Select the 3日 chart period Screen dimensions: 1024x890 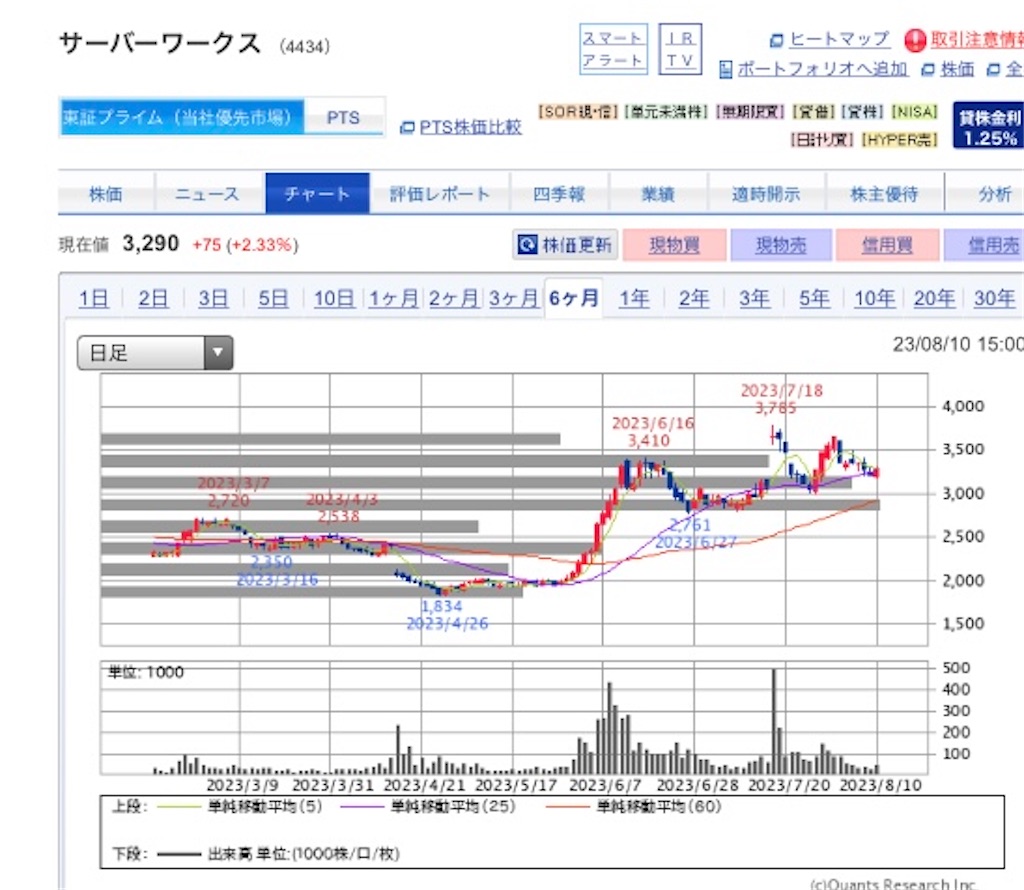213,298
